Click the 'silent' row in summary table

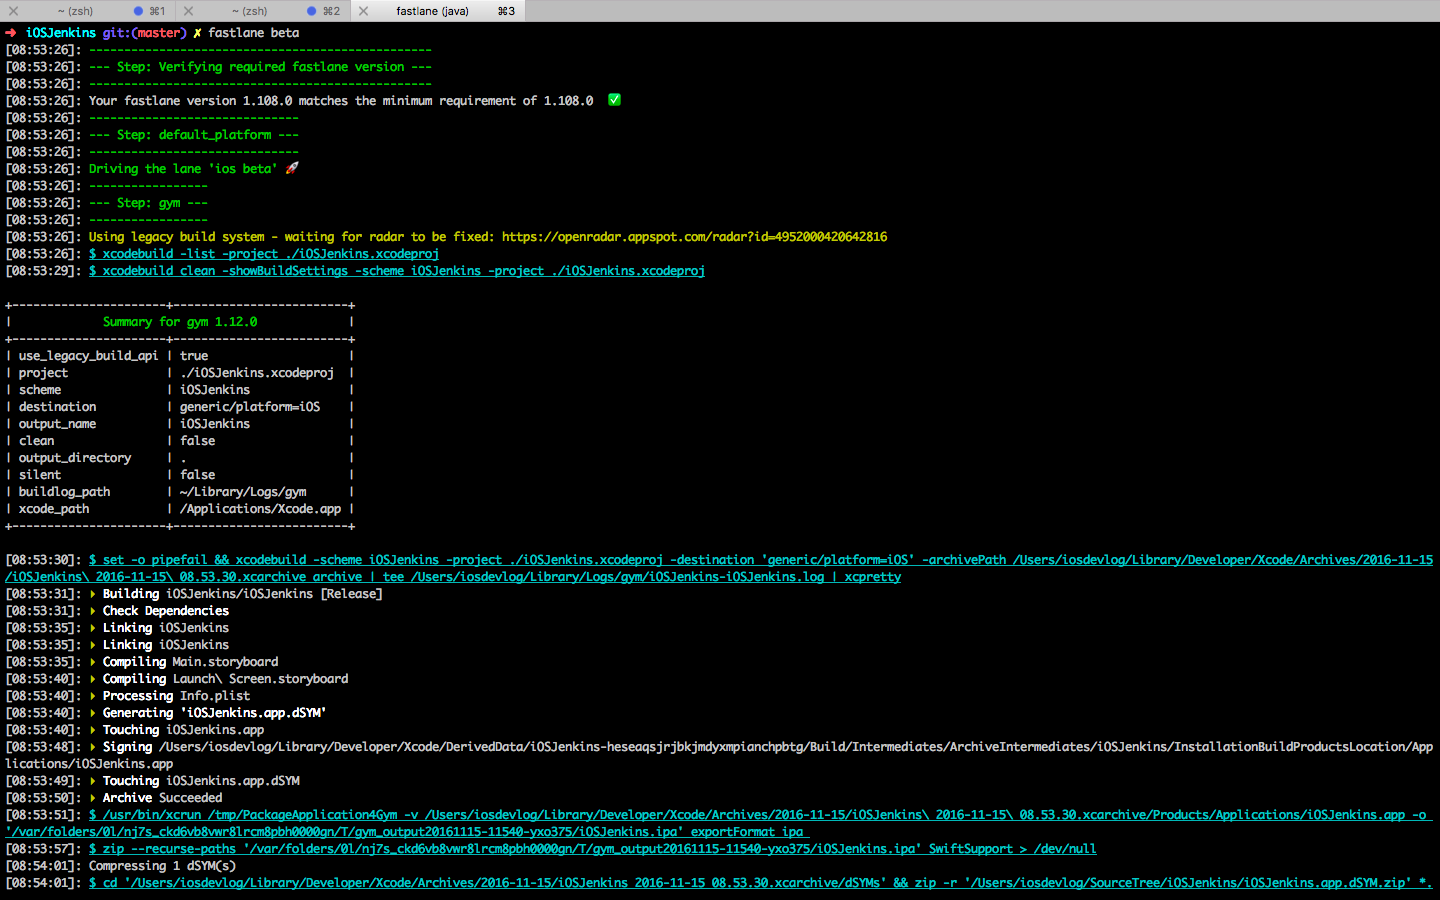[180, 475]
